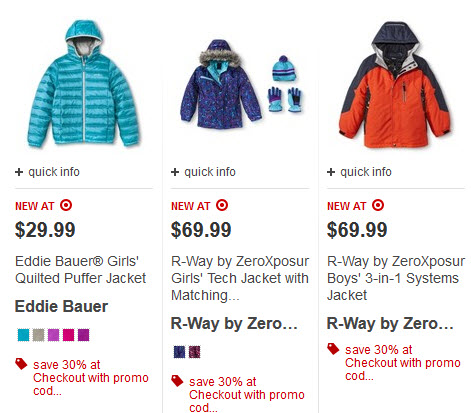Open Eddie Bauer Girls' Quilted Puffer Jacket link
The width and height of the screenshot is (471, 413).
[80, 270]
